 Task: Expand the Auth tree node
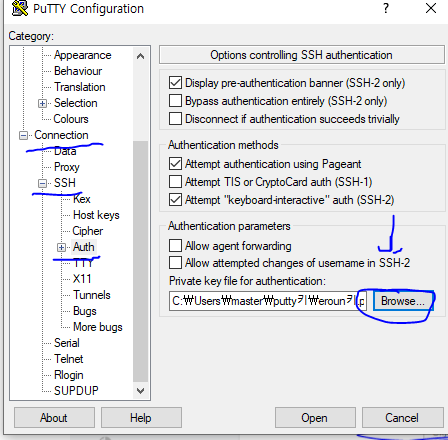[61, 247]
